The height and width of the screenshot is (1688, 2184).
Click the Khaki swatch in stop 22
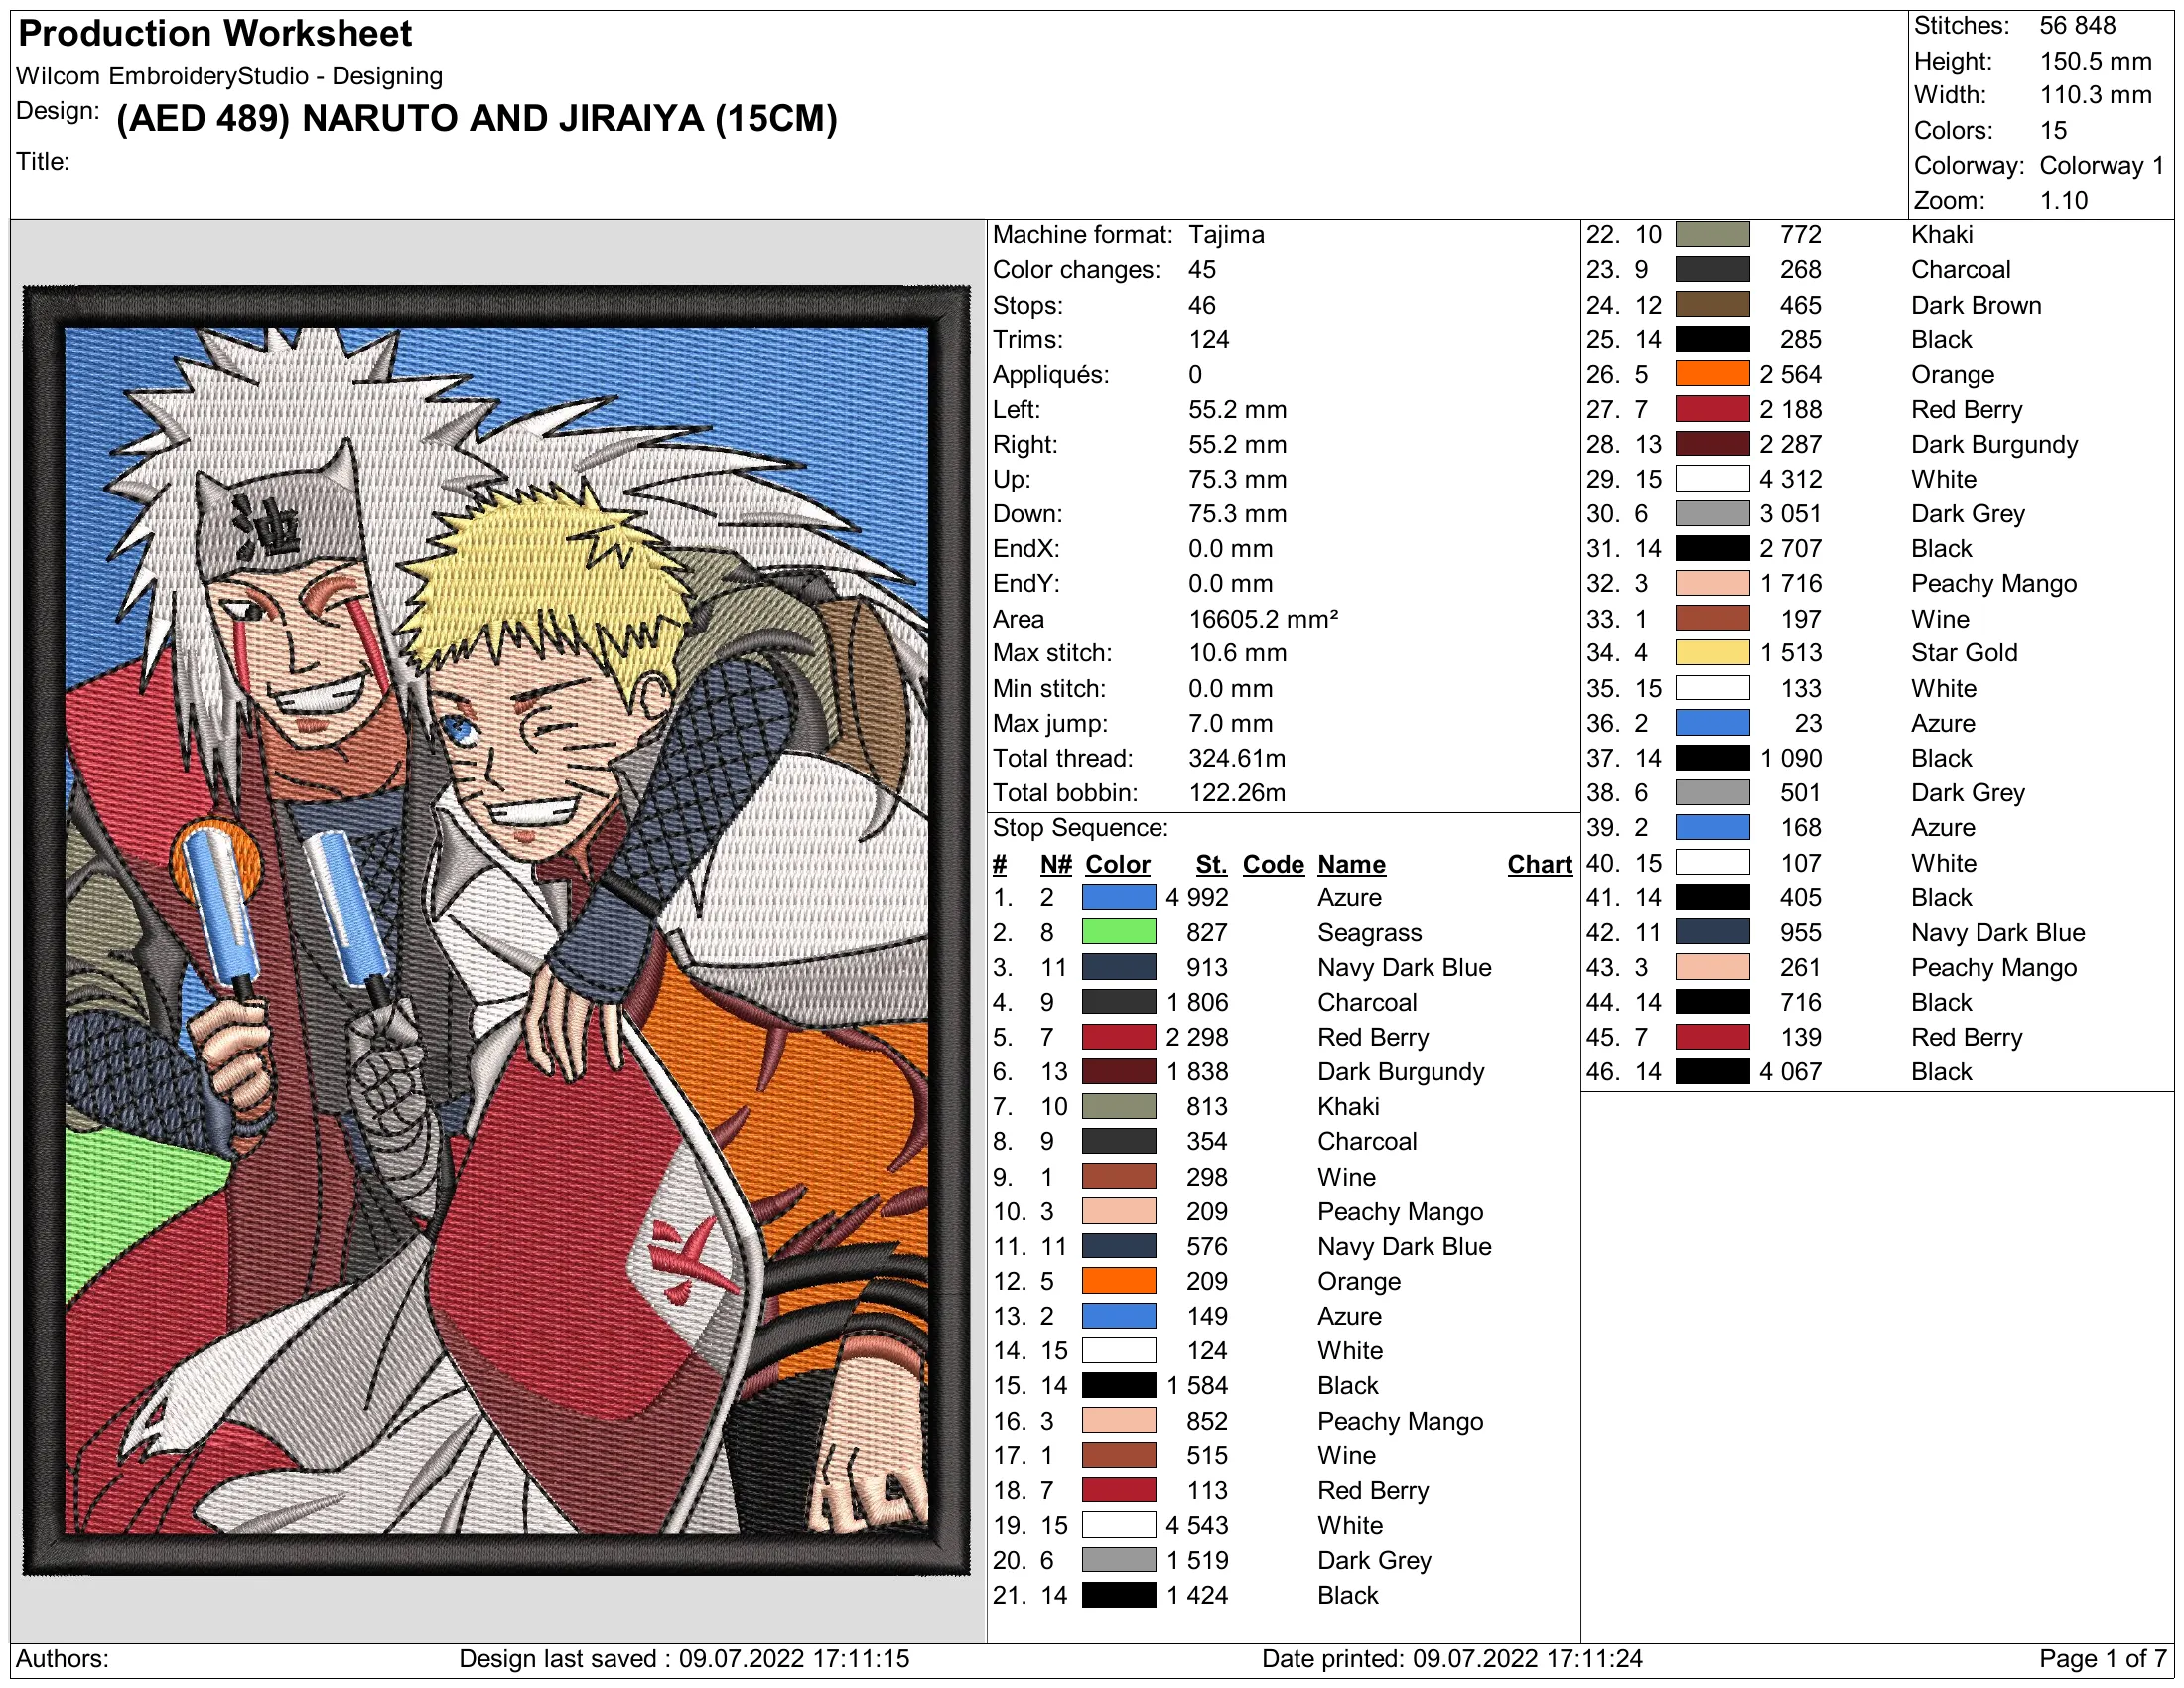click(x=1712, y=235)
